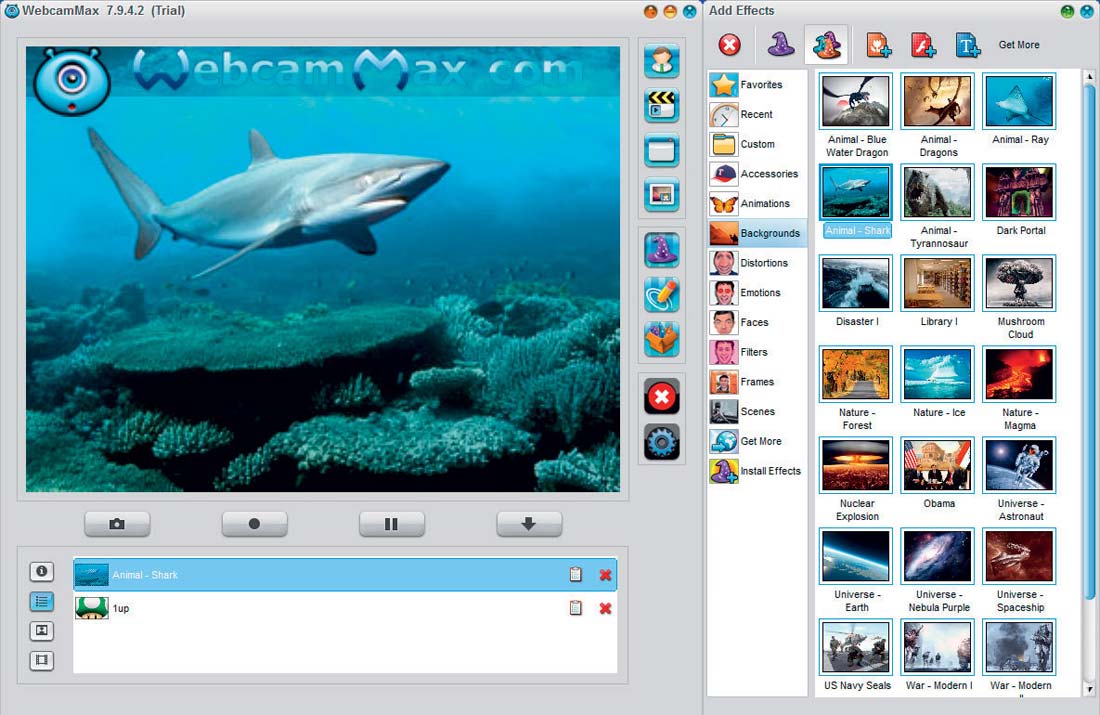
Task: Choose the Animal - Tyrannosaur background
Action: click(938, 192)
